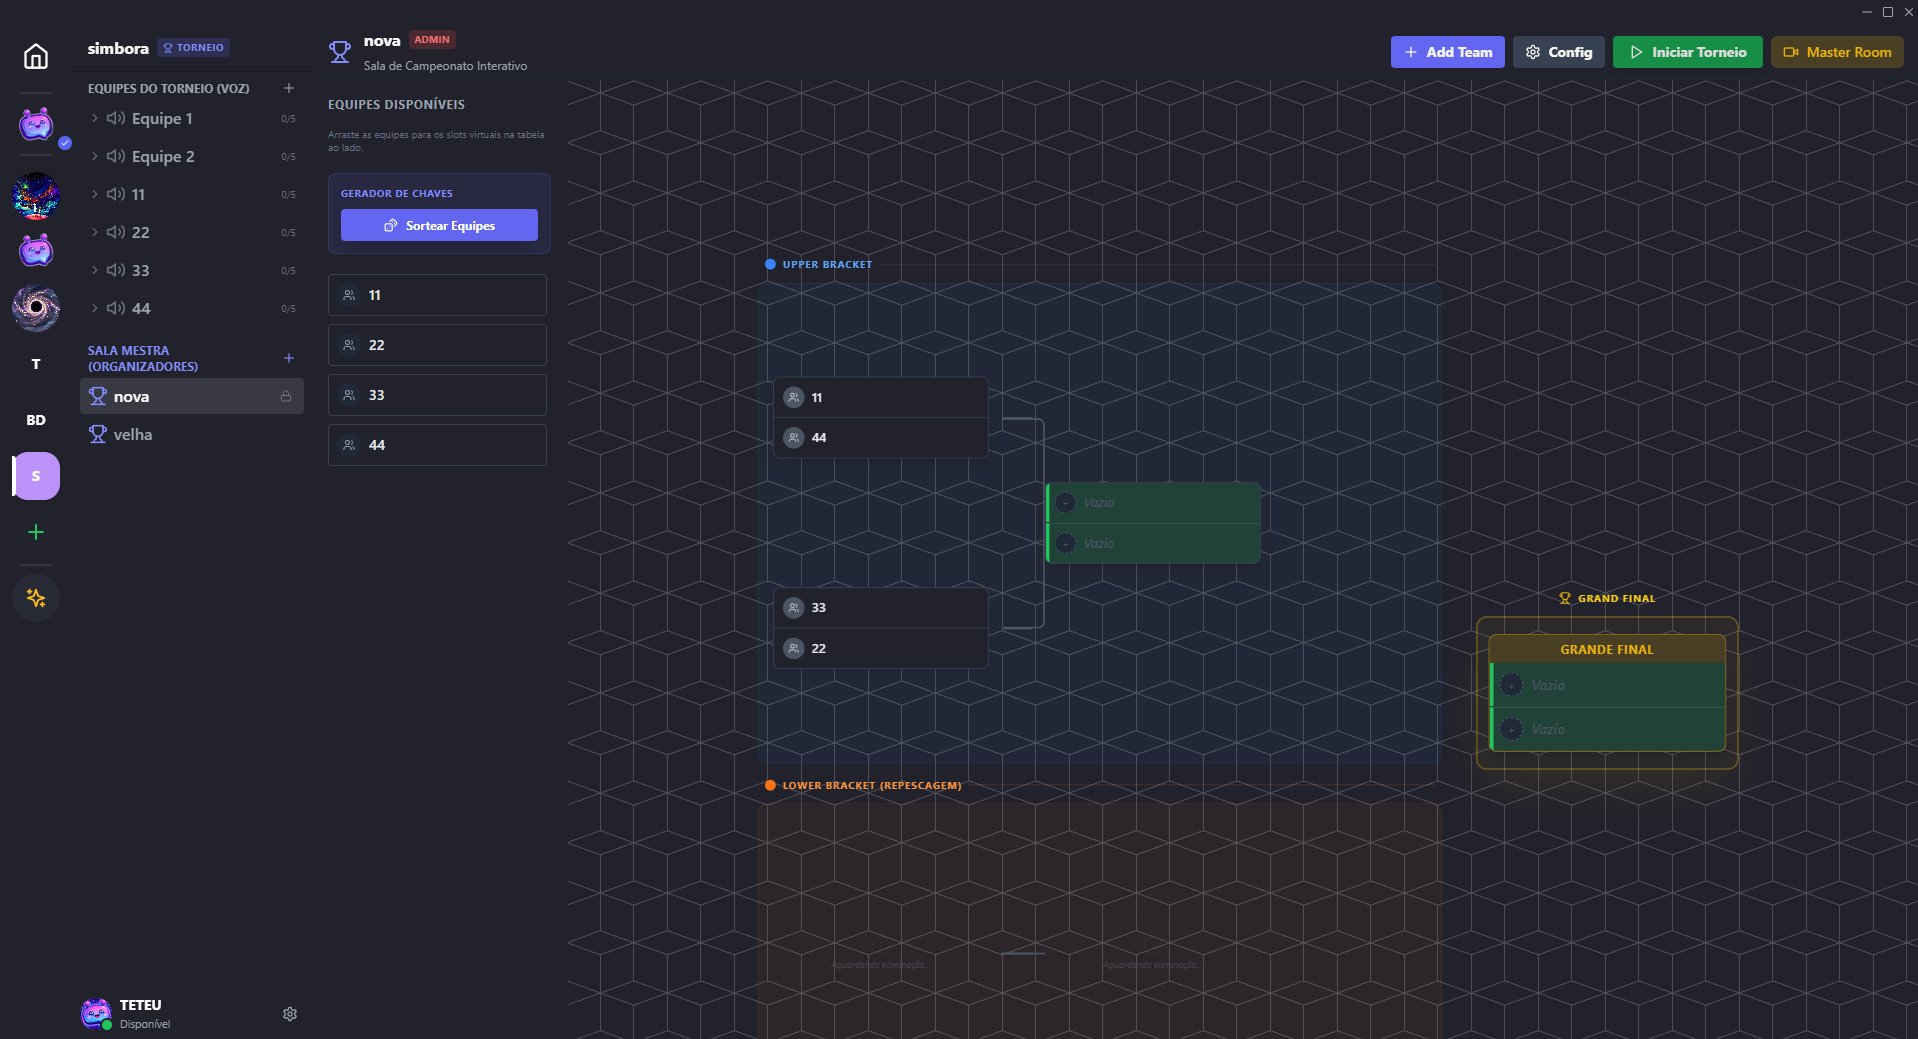Open user settings gear beside TETEU

(x=290, y=1014)
